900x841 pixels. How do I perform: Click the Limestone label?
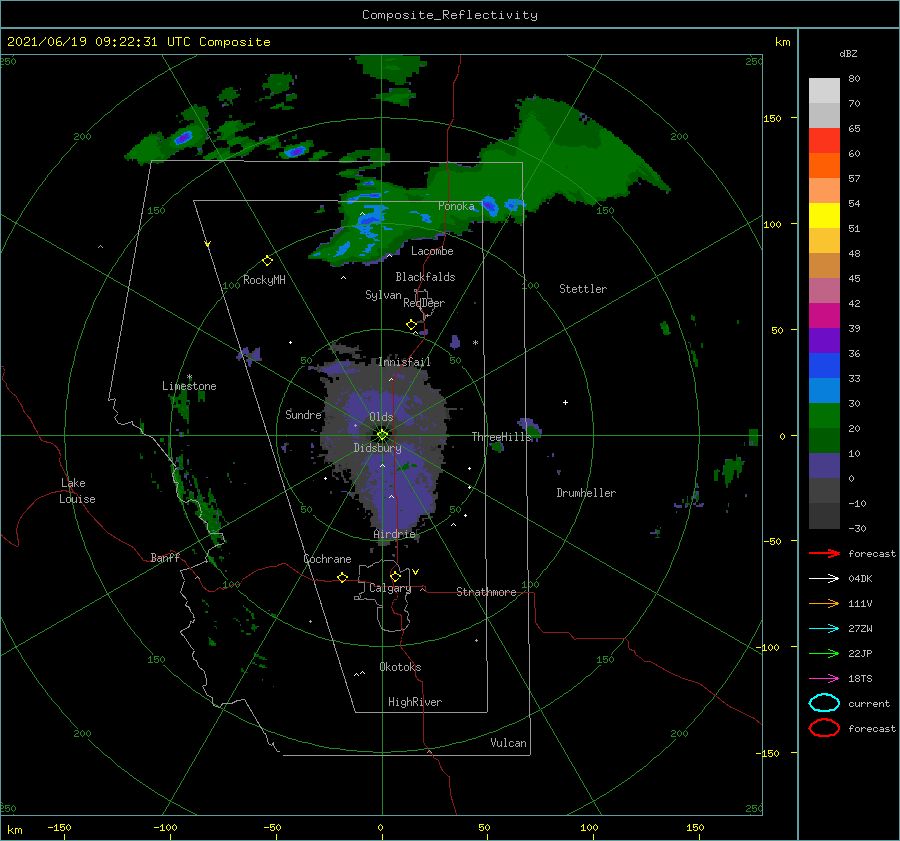(x=189, y=386)
